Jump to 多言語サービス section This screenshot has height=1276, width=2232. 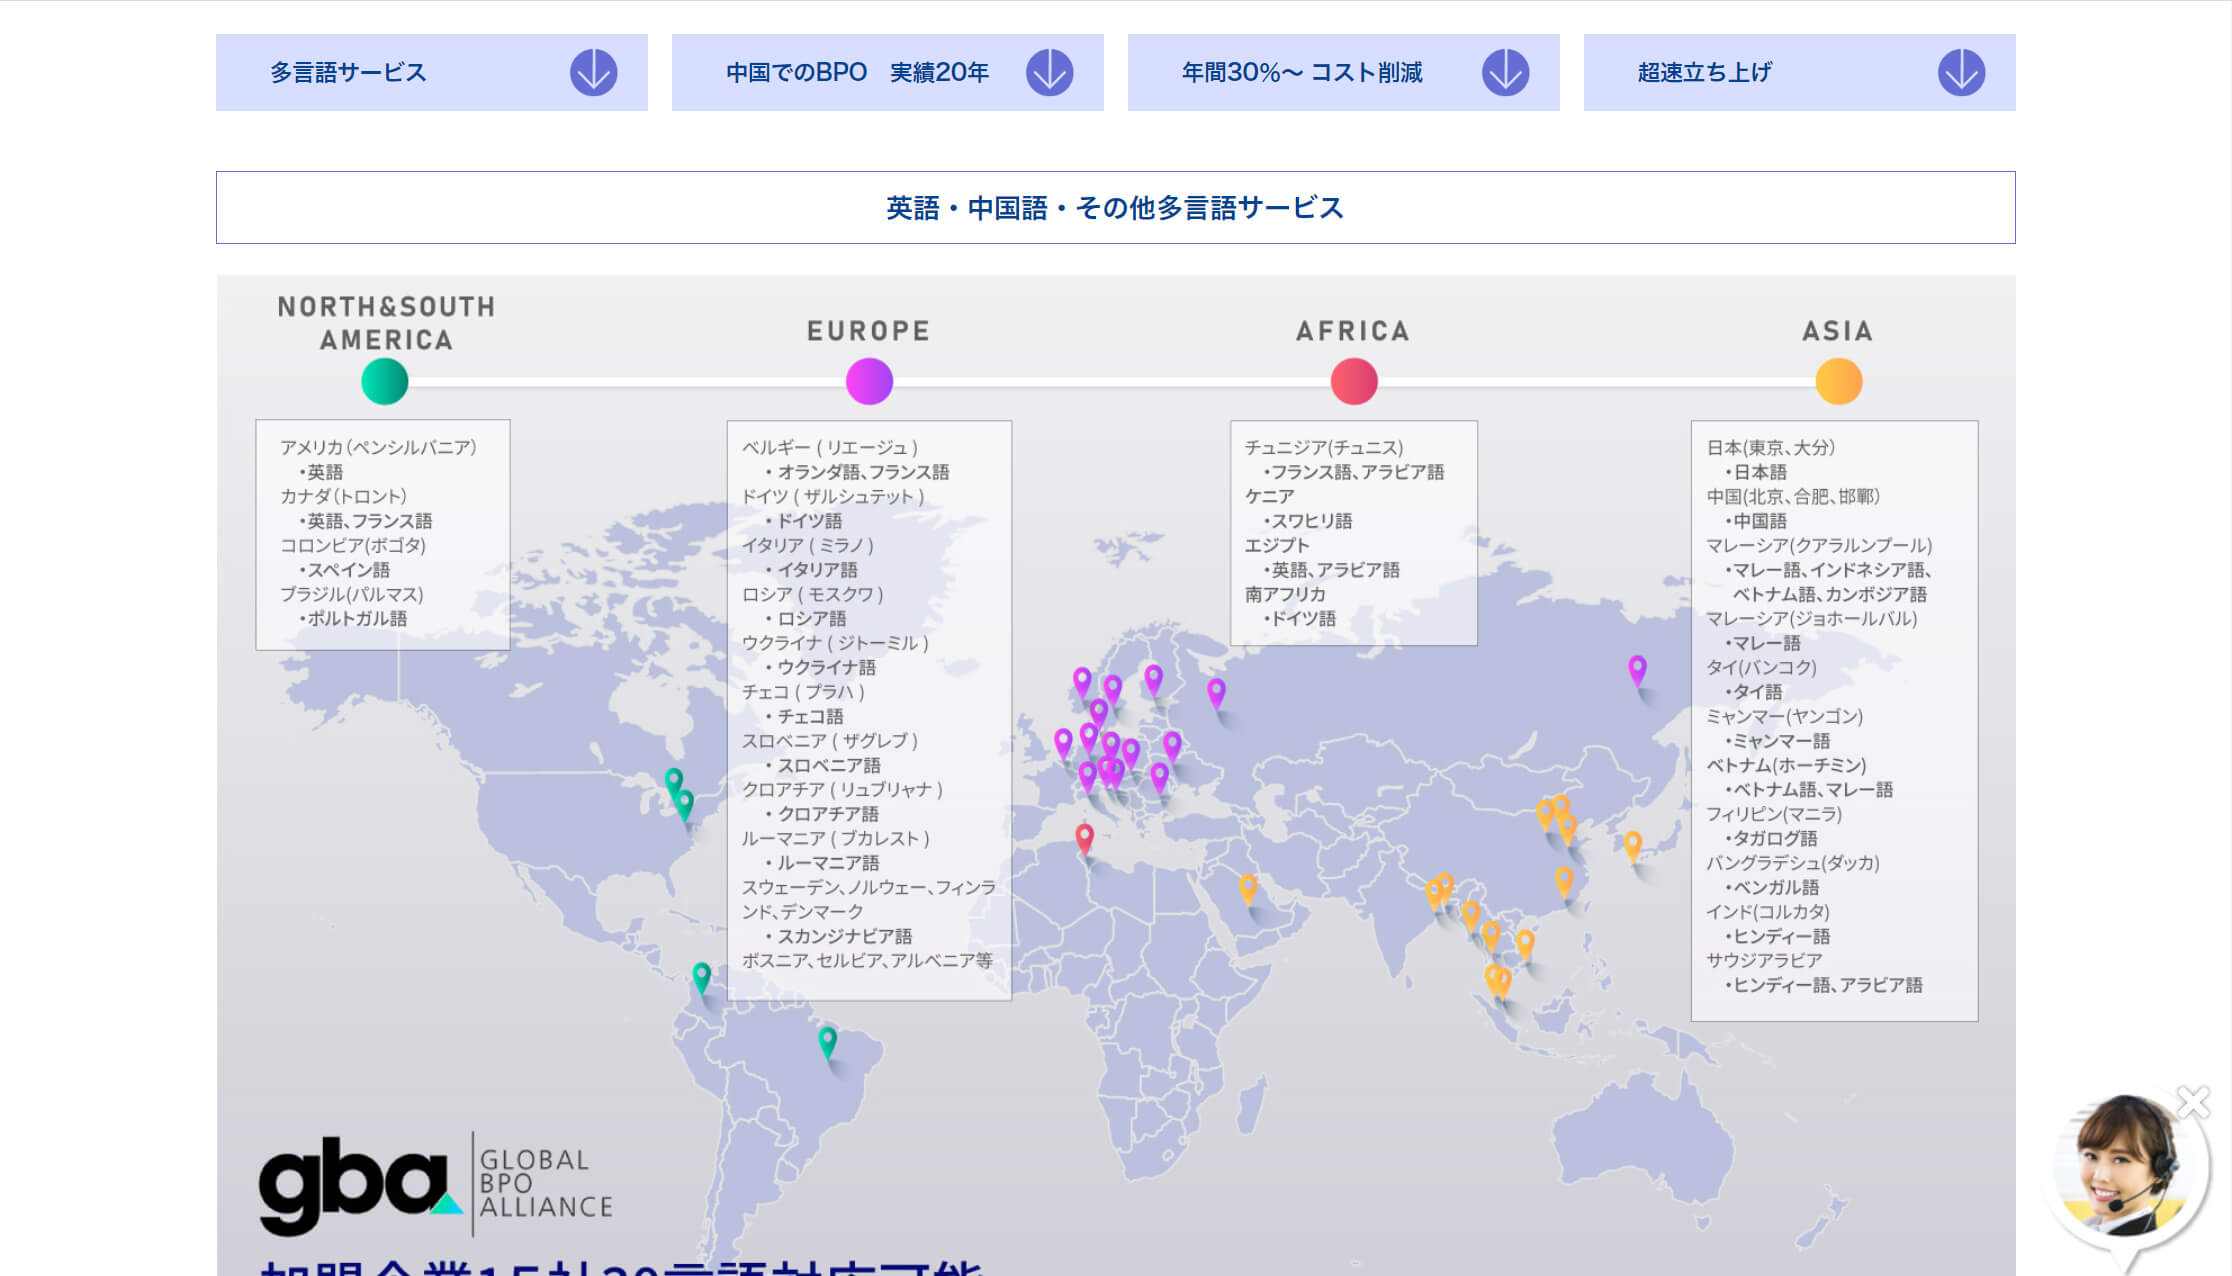[x=431, y=73]
